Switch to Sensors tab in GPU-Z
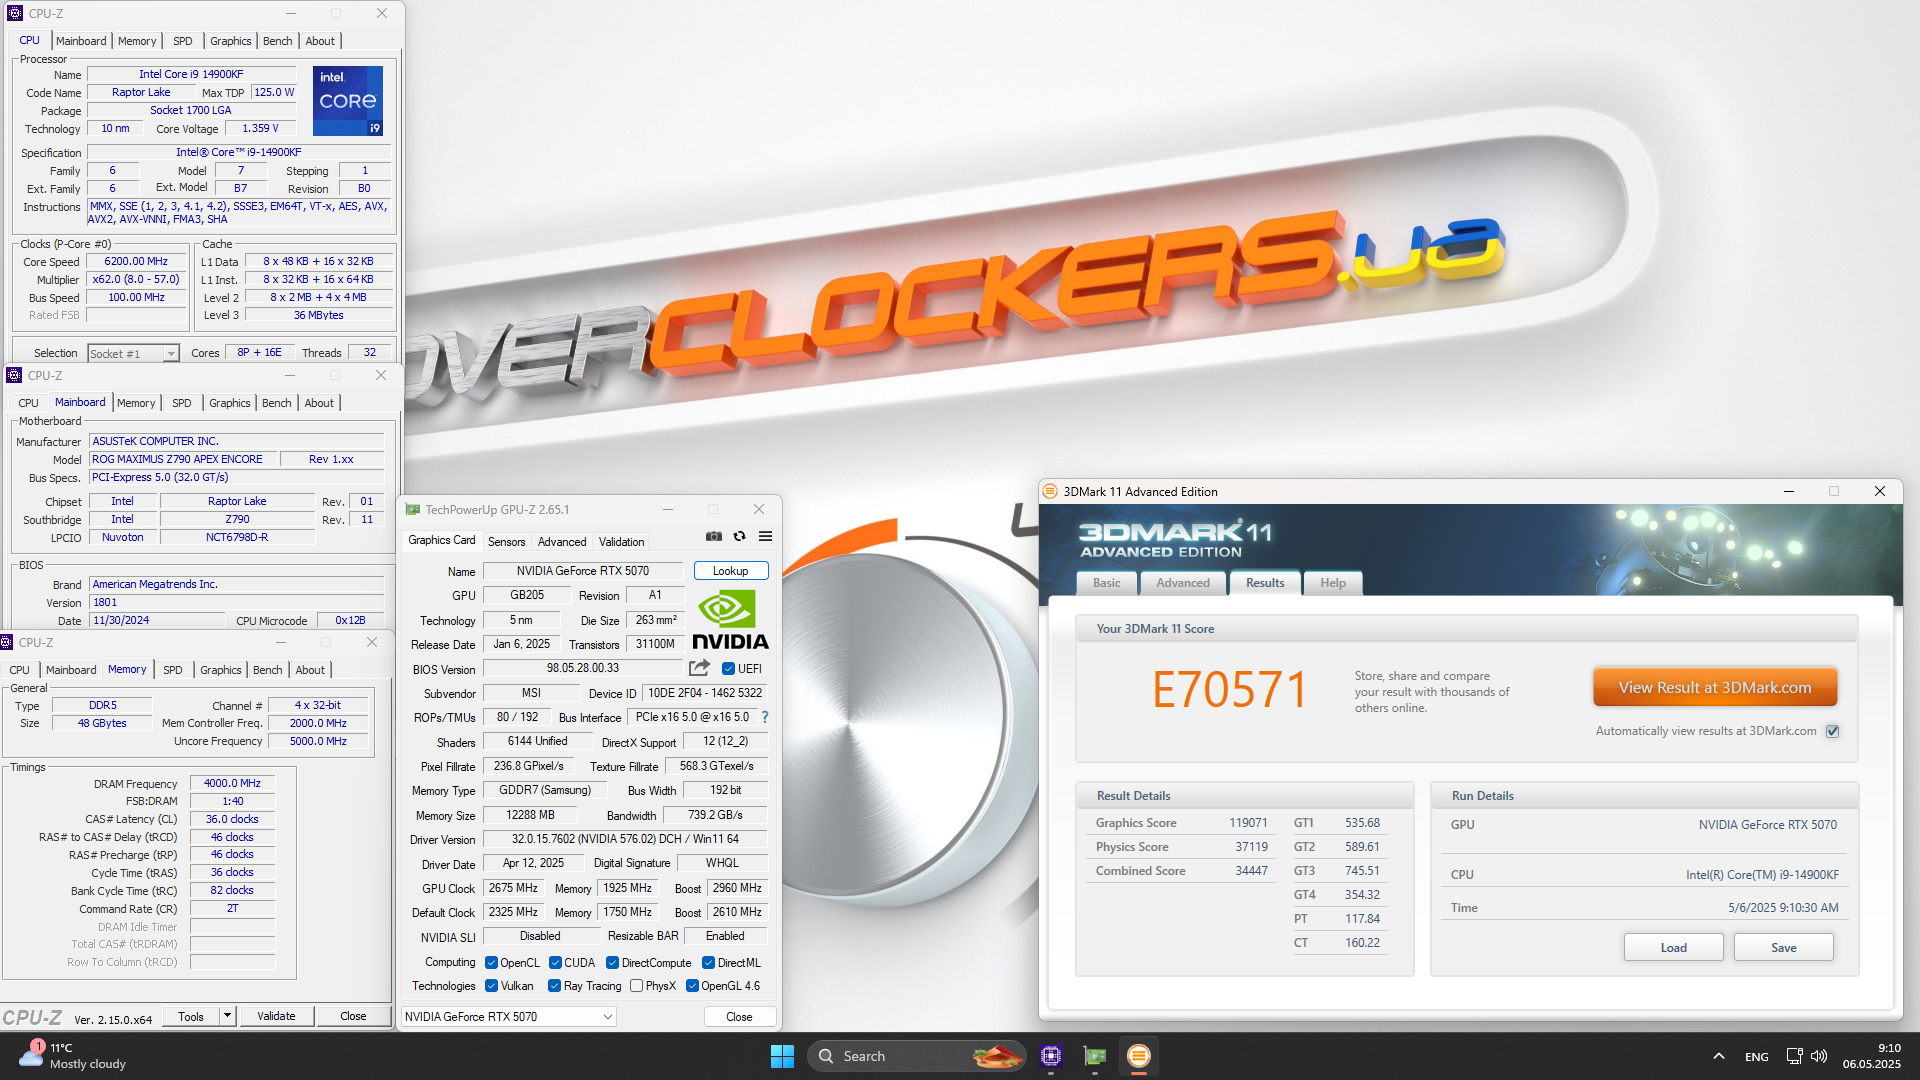The width and height of the screenshot is (1920, 1080). click(x=506, y=542)
